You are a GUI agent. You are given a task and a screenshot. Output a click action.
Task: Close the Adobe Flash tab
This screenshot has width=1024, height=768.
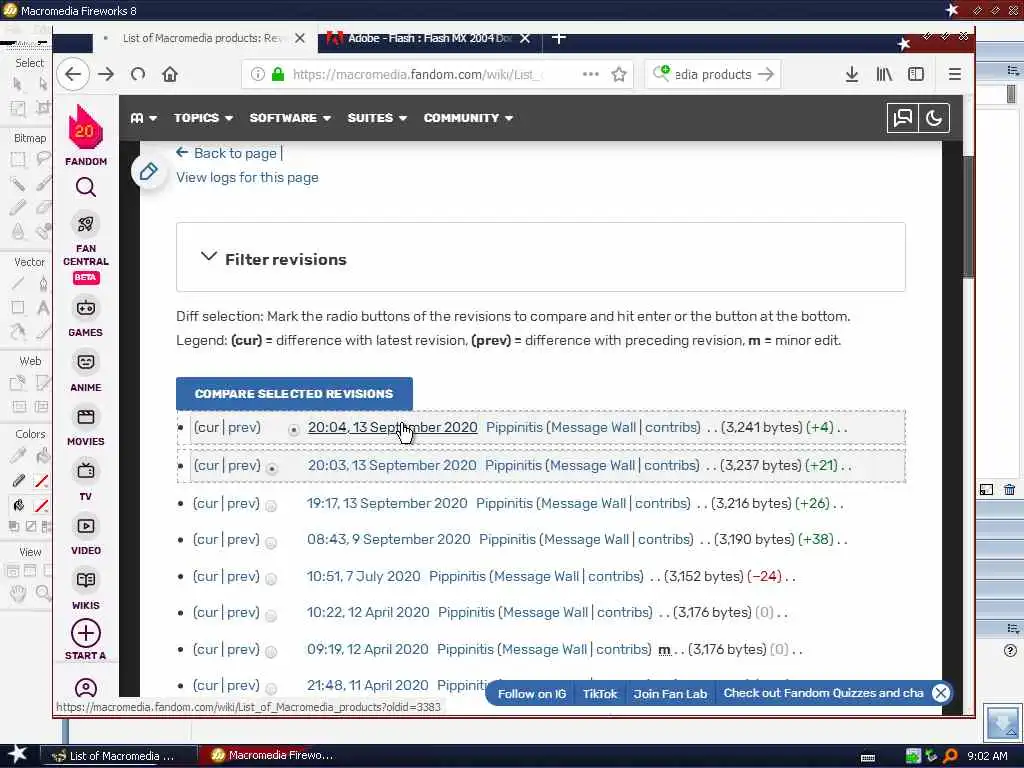tap(525, 38)
